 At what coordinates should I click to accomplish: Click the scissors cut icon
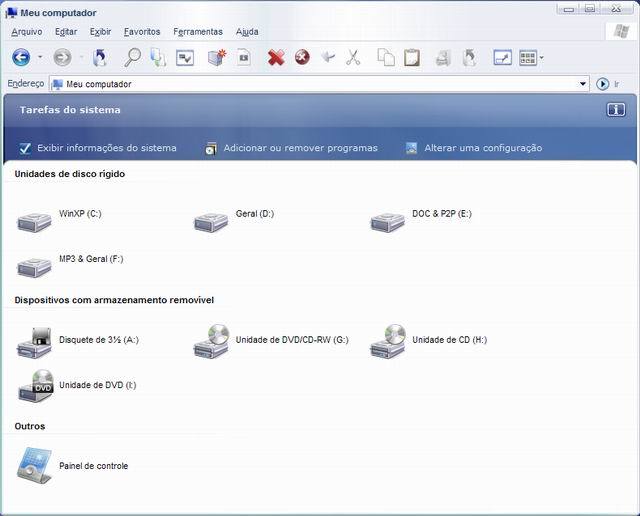(x=353, y=58)
